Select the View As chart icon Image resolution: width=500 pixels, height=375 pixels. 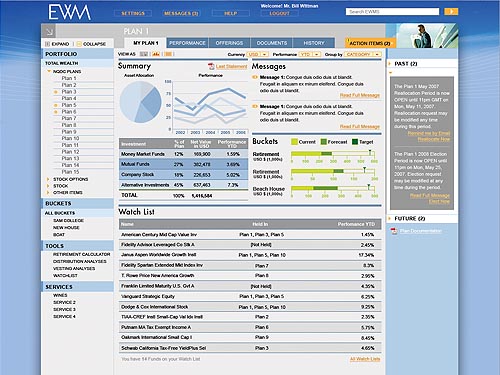click(156, 54)
